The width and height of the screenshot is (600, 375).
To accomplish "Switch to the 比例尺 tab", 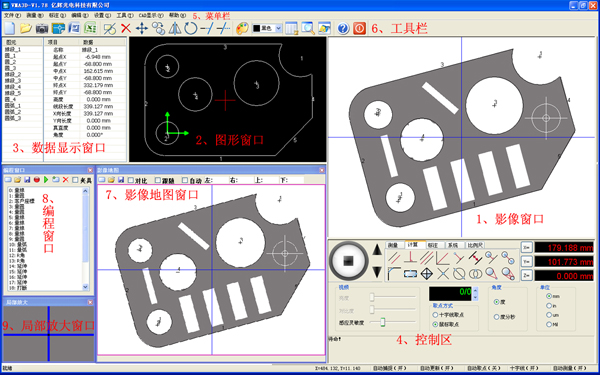I will pyautogui.click(x=475, y=245).
